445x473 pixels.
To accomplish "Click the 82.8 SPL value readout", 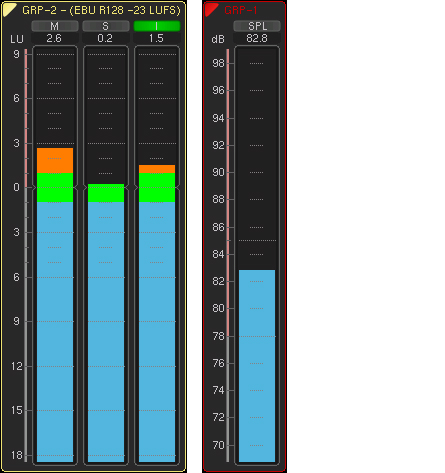I will click(x=257, y=38).
